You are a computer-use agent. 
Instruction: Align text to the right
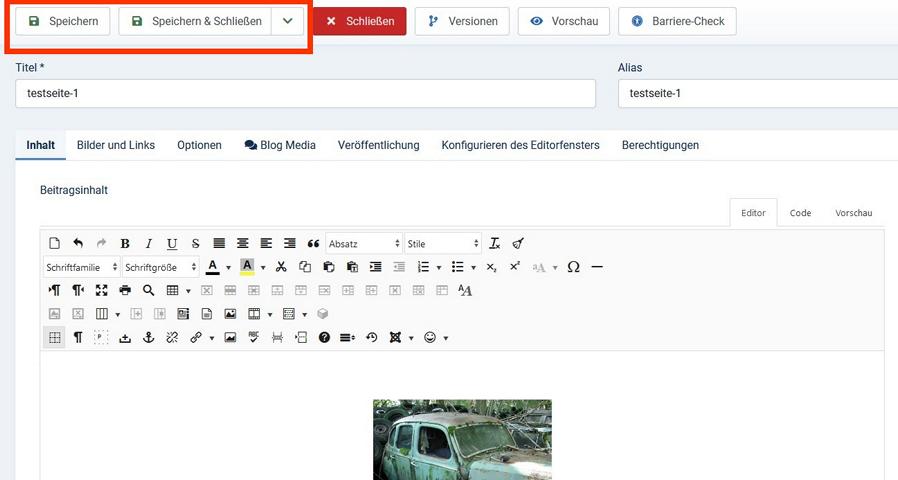click(x=289, y=243)
